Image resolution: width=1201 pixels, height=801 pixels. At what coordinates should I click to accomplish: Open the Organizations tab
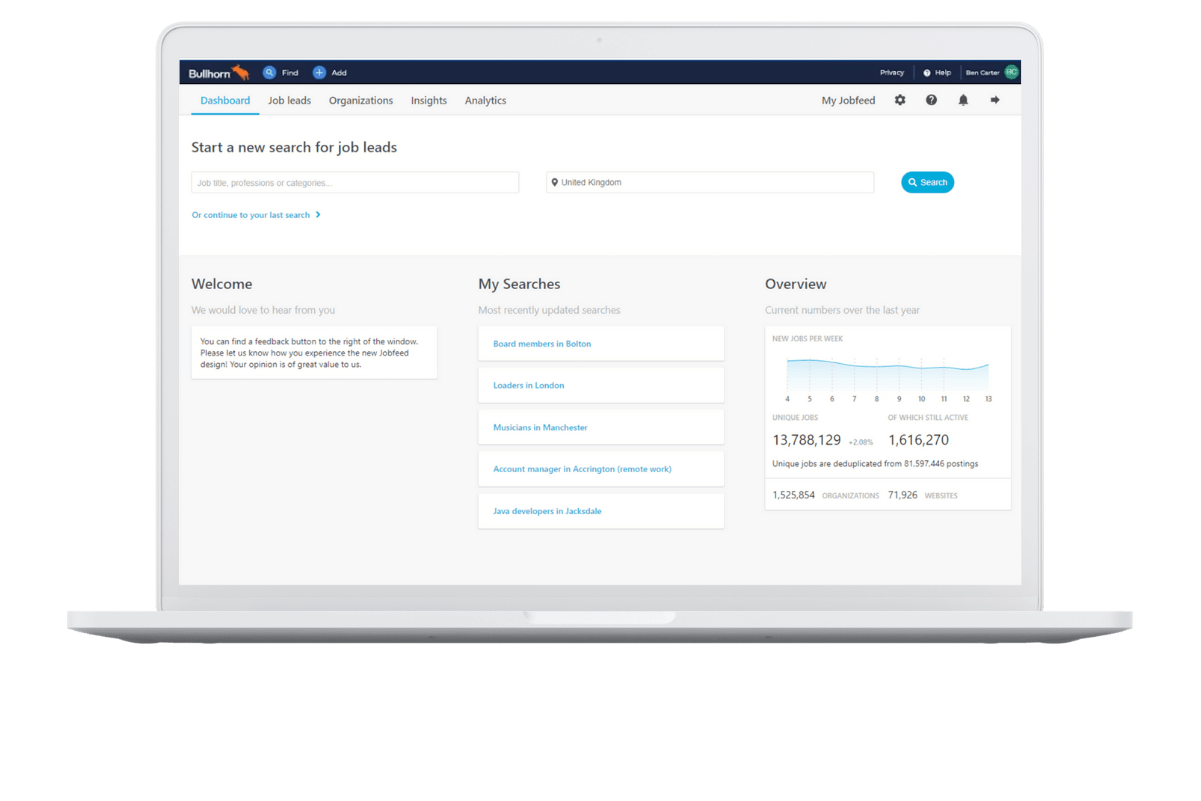pos(361,101)
